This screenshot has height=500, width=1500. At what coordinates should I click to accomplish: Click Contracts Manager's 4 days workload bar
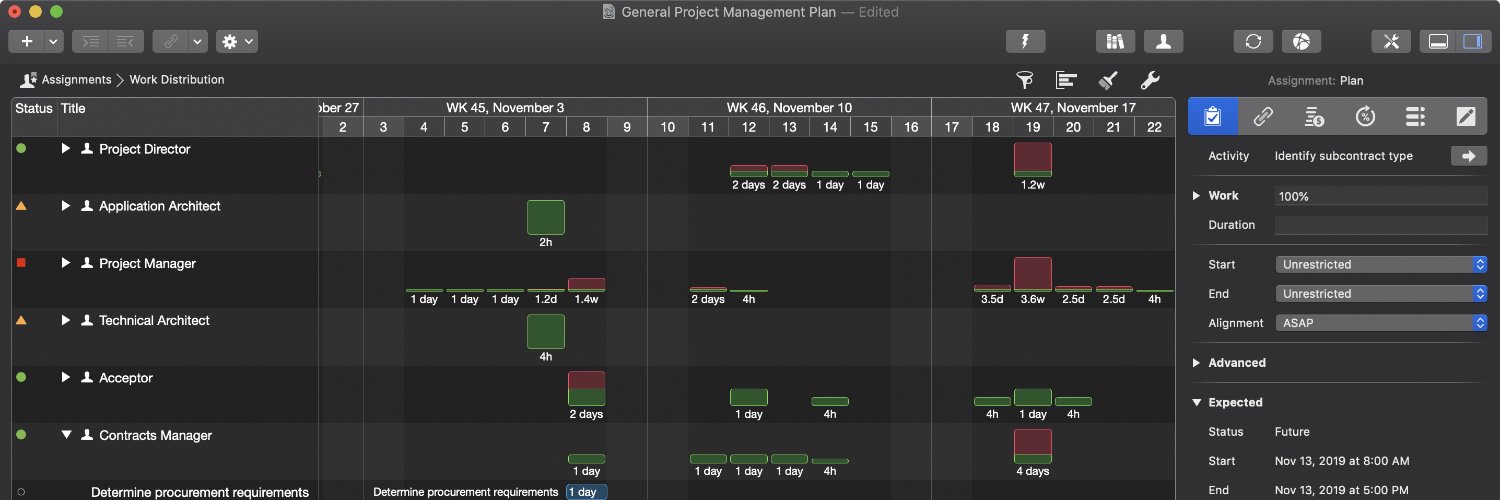(1033, 446)
